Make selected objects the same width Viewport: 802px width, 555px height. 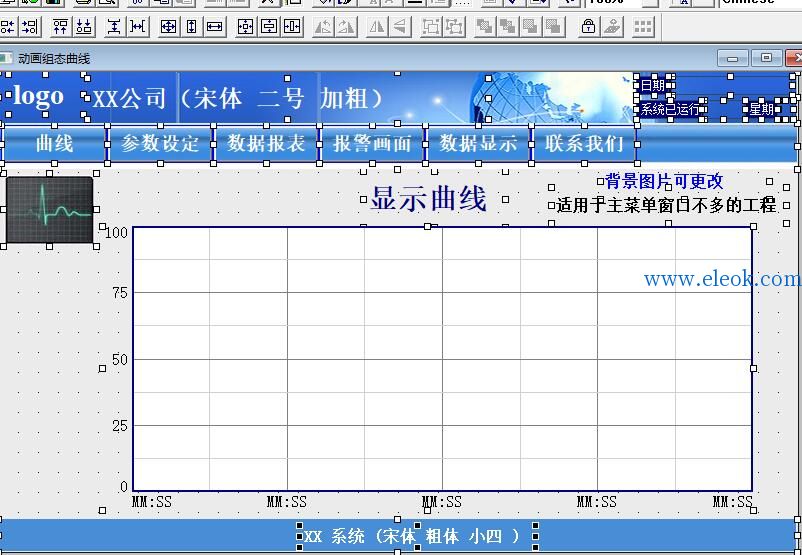pyautogui.click(x=214, y=27)
